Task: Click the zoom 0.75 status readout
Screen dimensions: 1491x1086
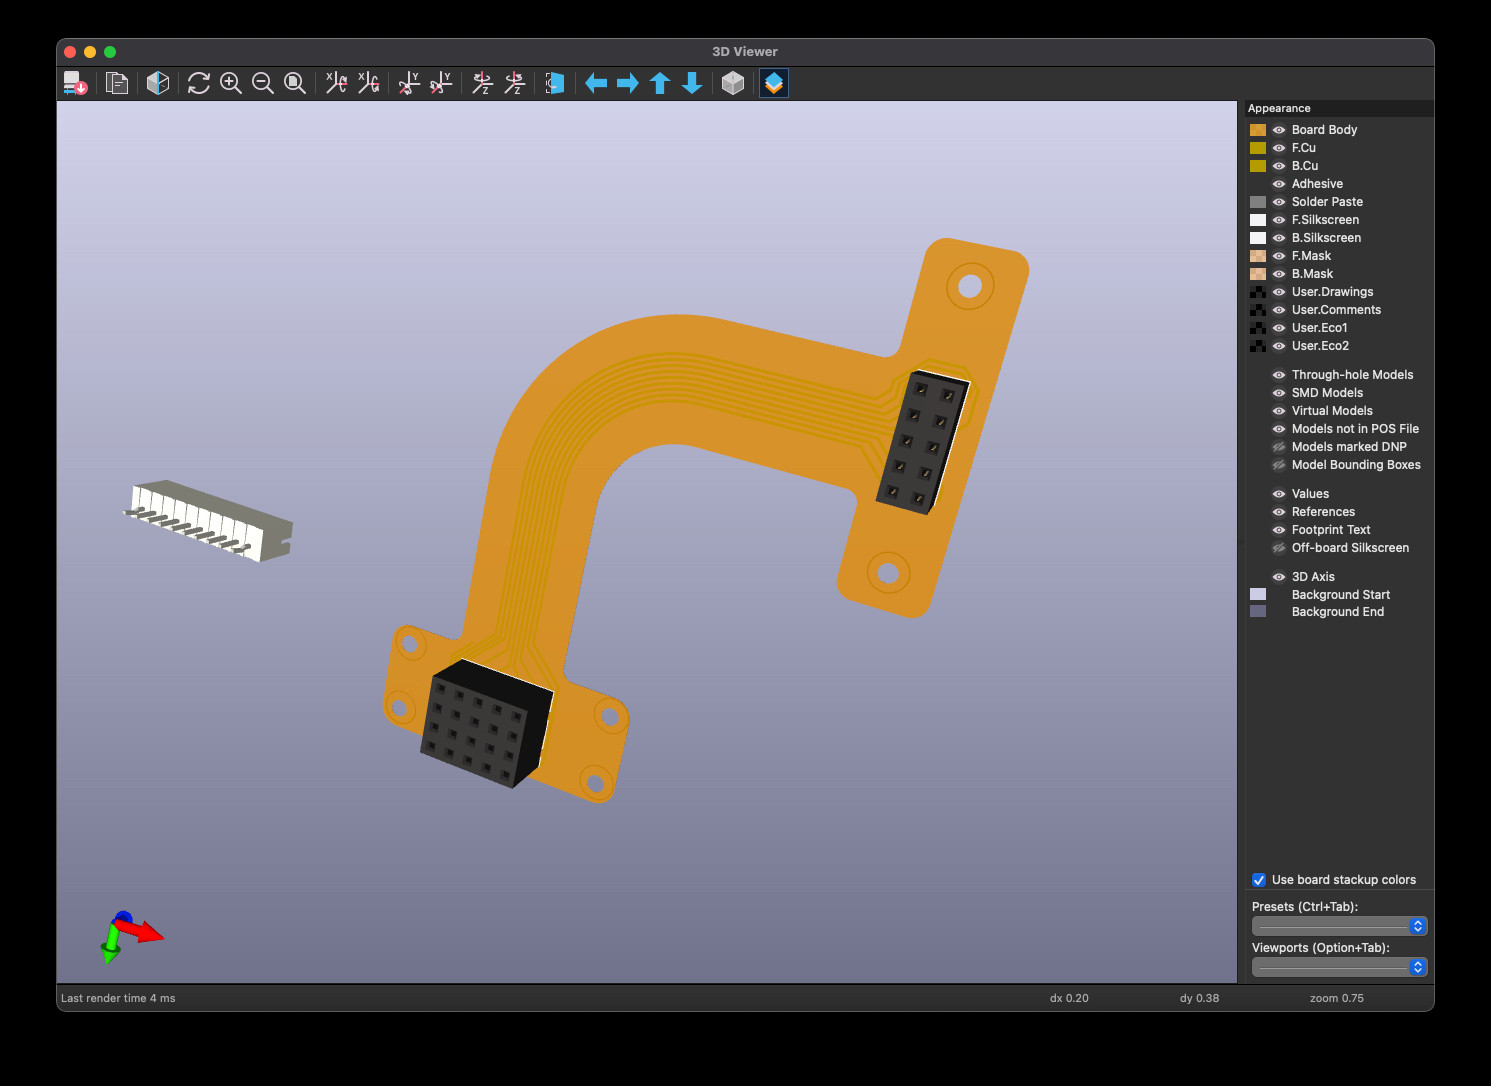Action: tap(1337, 998)
